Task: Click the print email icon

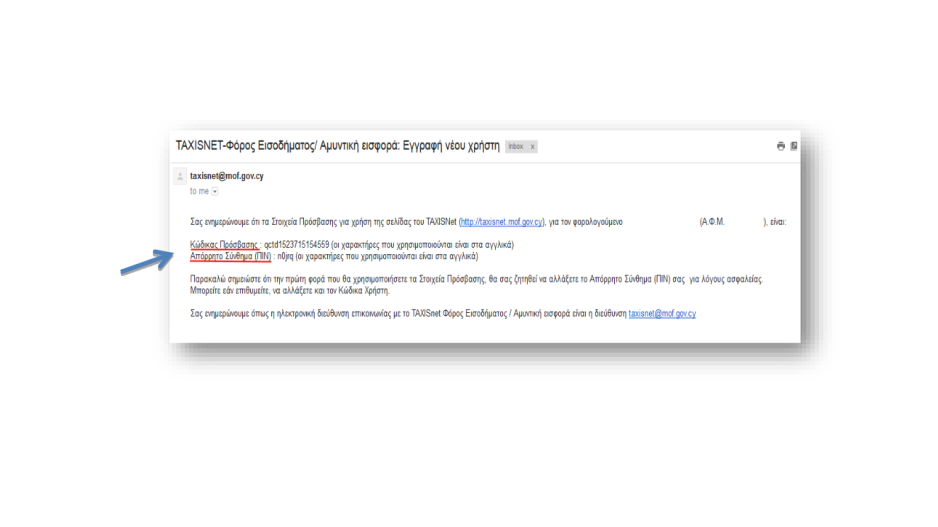Action: coord(780,146)
